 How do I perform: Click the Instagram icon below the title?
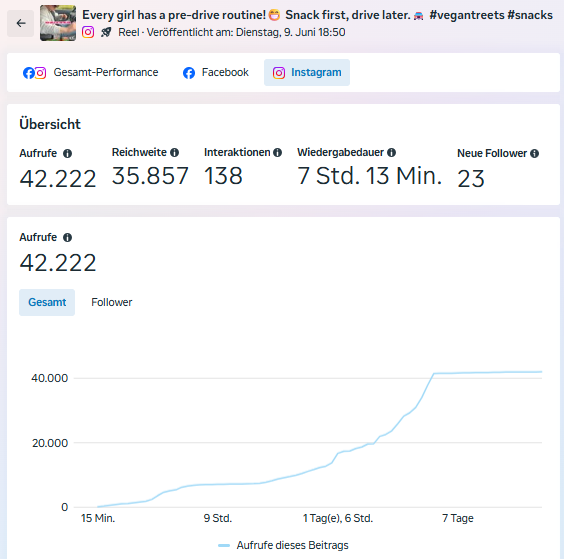click(x=88, y=32)
